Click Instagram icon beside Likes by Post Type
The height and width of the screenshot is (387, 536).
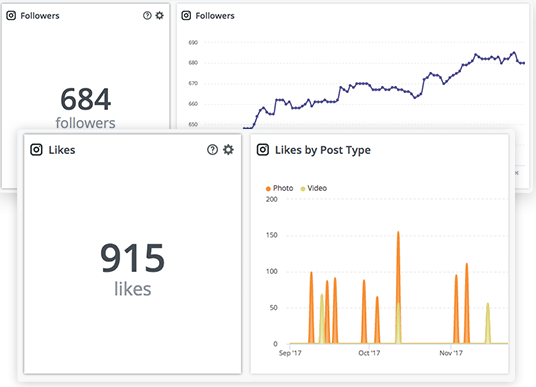click(x=263, y=150)
